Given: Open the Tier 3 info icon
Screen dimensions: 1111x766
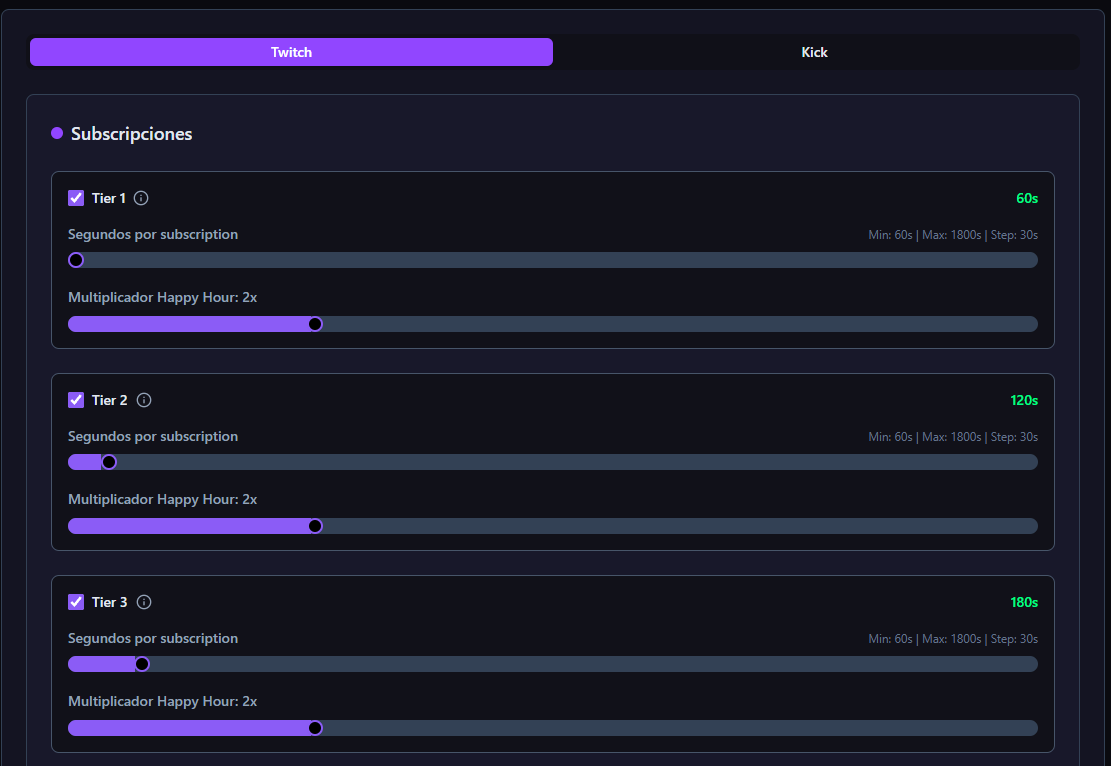Looking at the screenshot, I should pos(144,602).
